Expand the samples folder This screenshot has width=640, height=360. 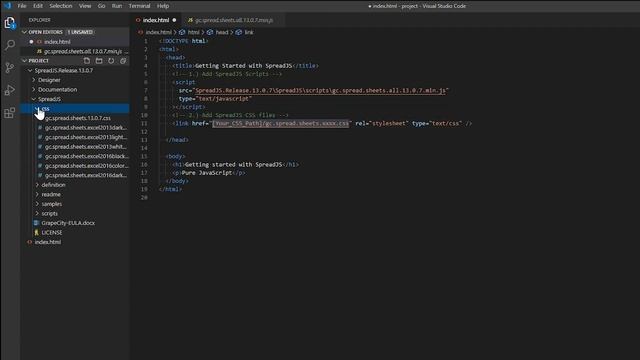[x=37, y=204]
